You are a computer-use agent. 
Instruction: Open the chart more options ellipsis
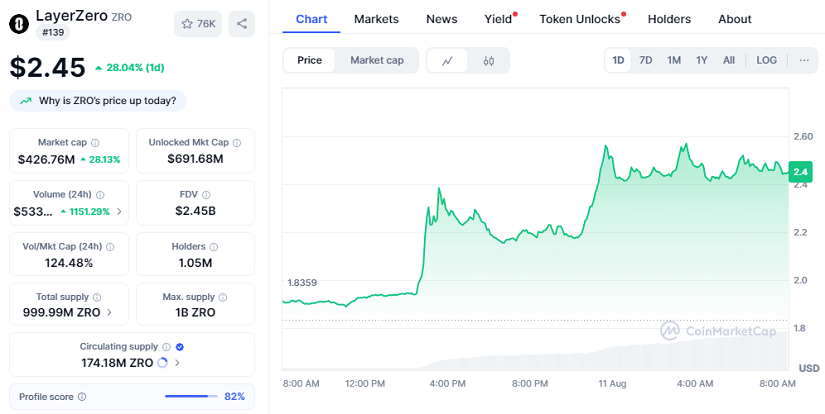(x=804, y=60)
